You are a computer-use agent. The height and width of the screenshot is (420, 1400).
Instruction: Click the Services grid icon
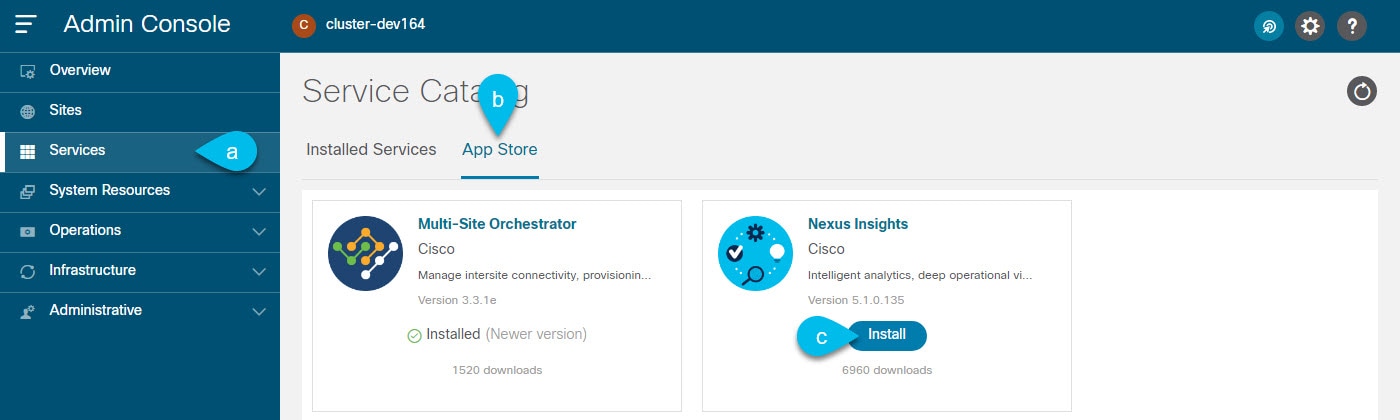[x=28, y=151]
